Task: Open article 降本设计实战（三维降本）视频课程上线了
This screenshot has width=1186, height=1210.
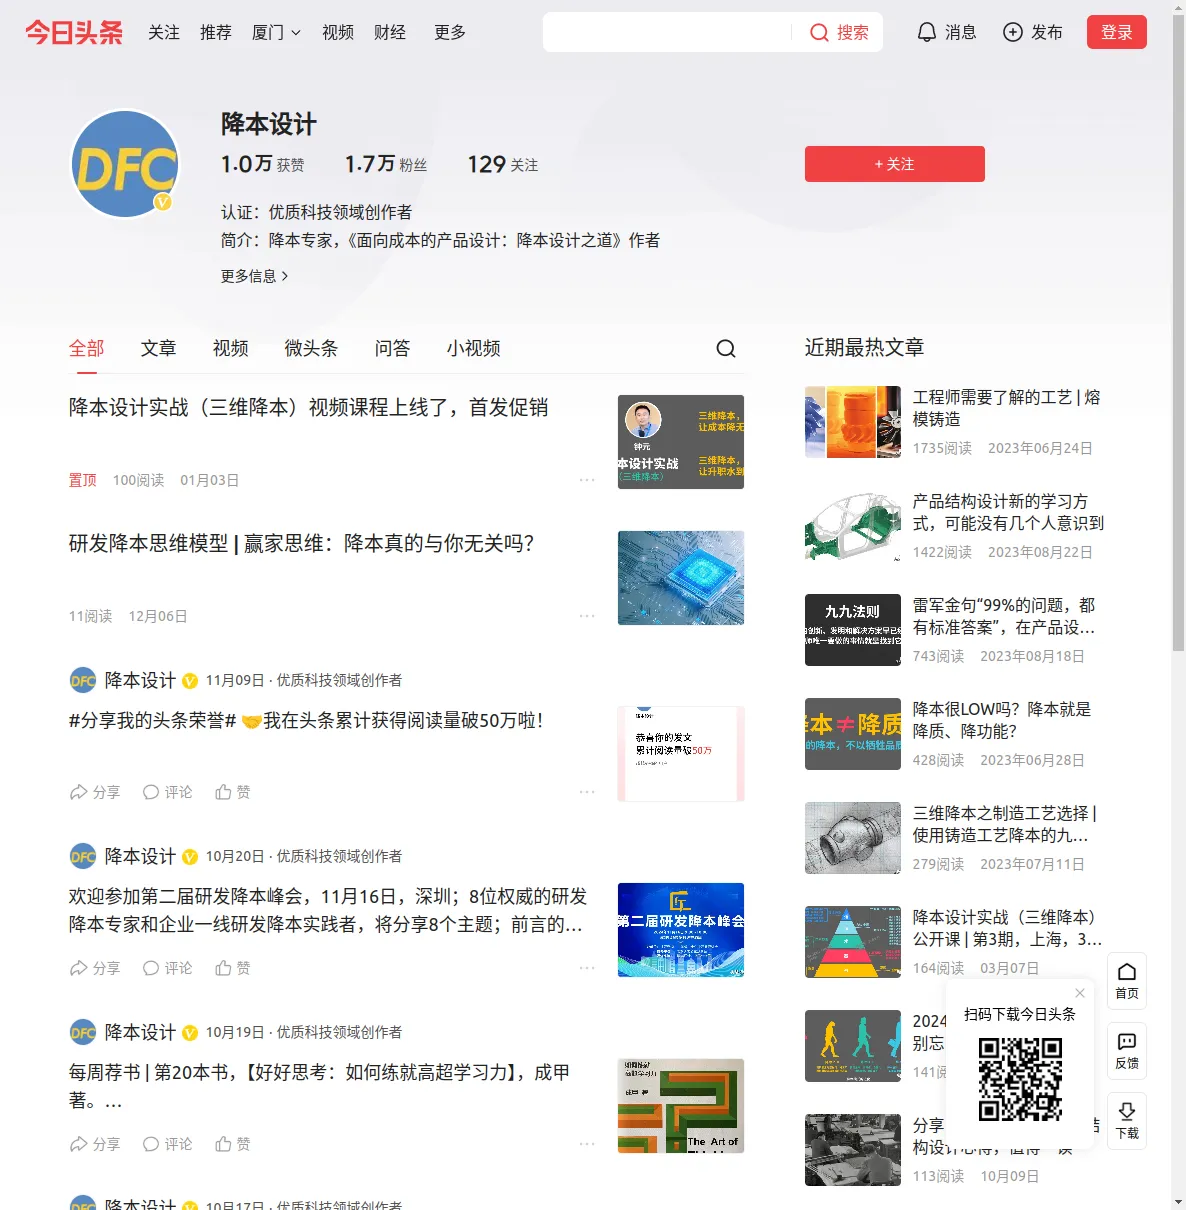Action: 309,407
